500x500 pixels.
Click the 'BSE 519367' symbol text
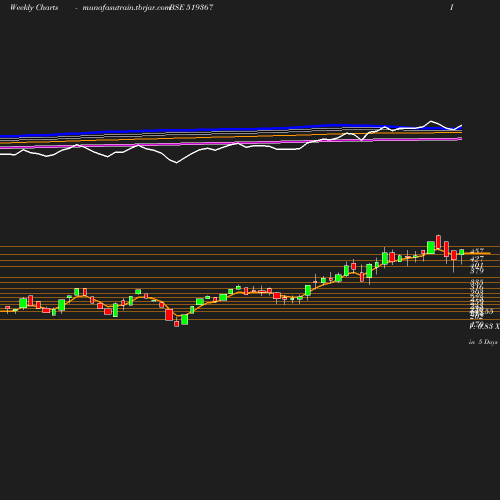click(x=191, y=7)
